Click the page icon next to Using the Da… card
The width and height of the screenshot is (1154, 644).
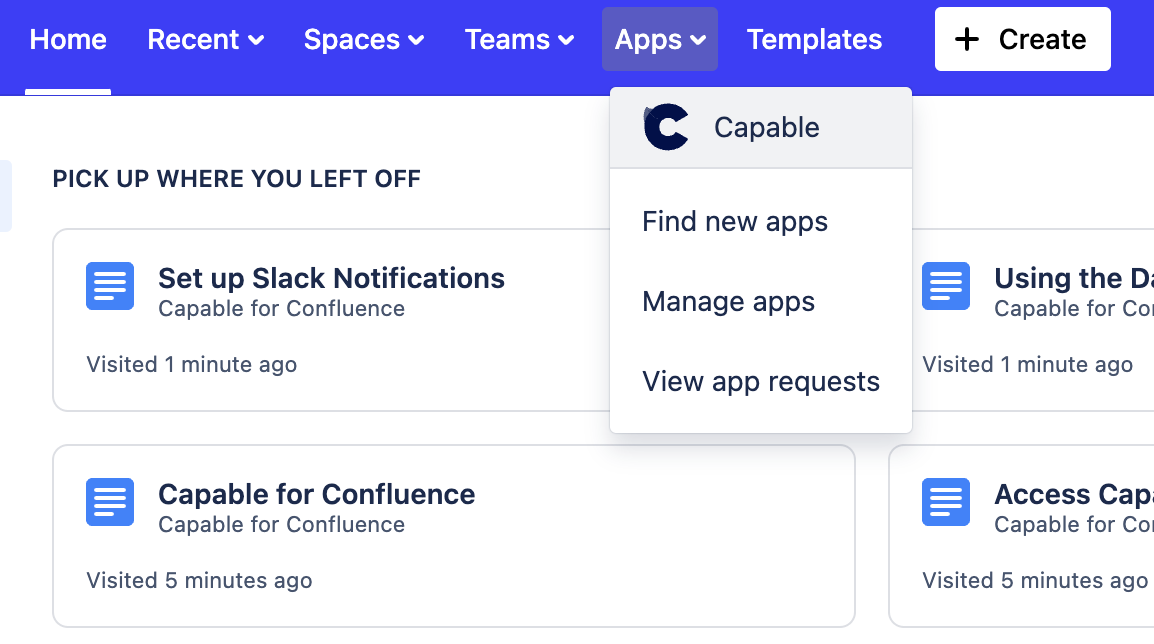(945, 286)
